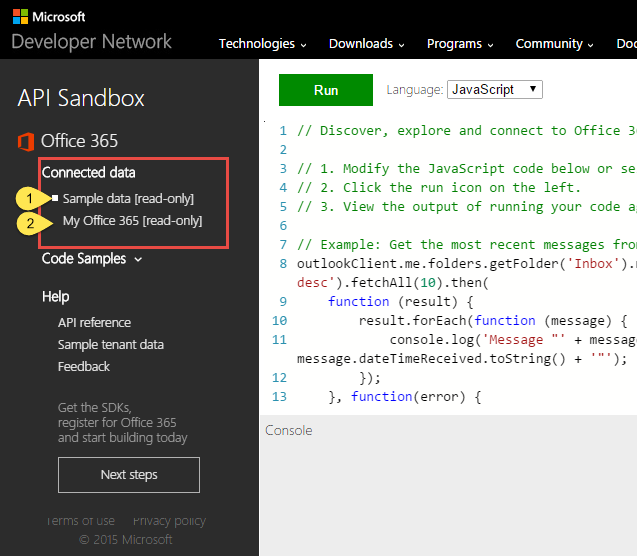
Task: Click the yellow callout marker number 2
Action: pyautogui.click(x=30, y=221)
